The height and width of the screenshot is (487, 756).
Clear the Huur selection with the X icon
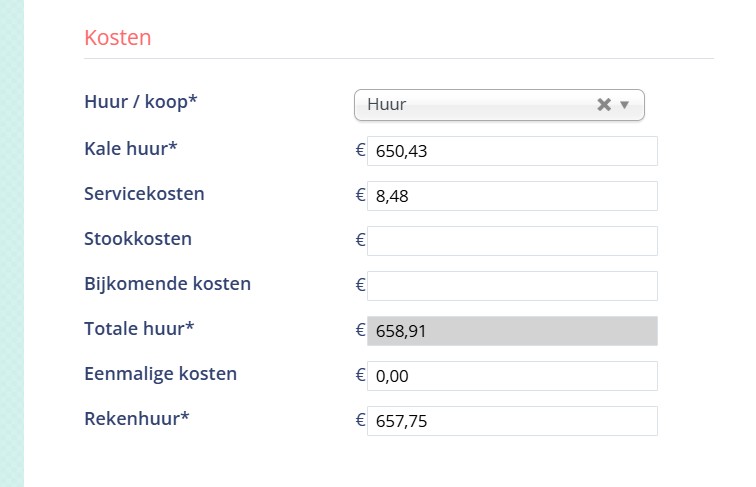pyautogui.click(x=604, y=104)
